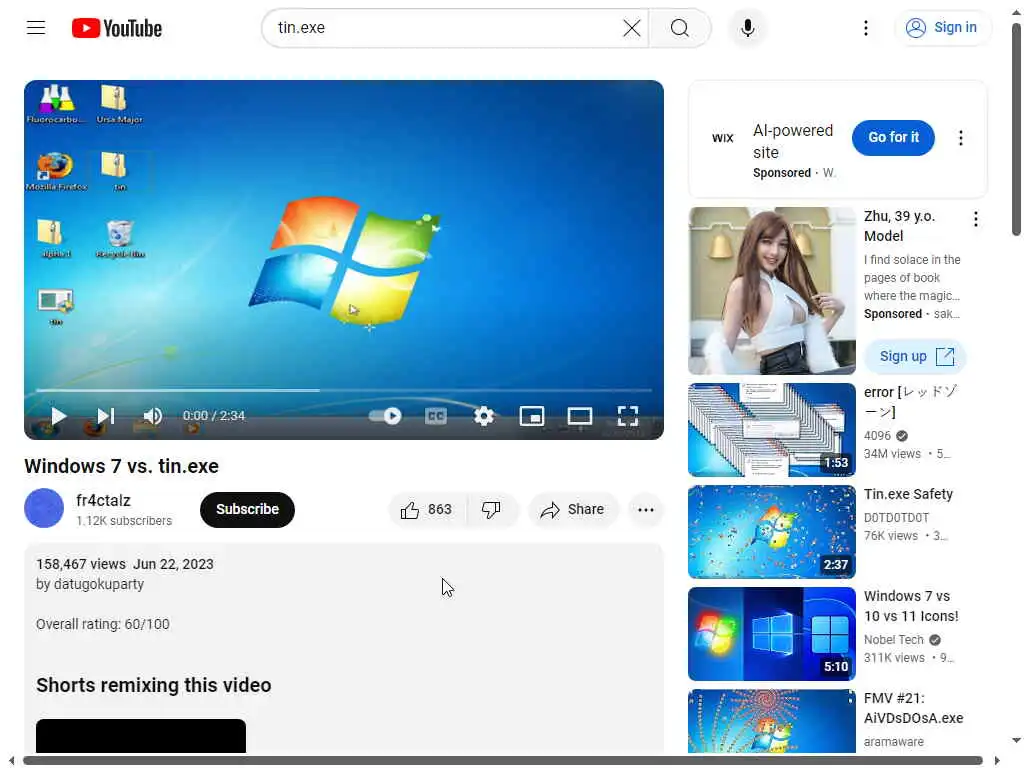Viewport: 1024px width, 768px height.
Task: Skip to the next video
Action: tap(106, 416)
